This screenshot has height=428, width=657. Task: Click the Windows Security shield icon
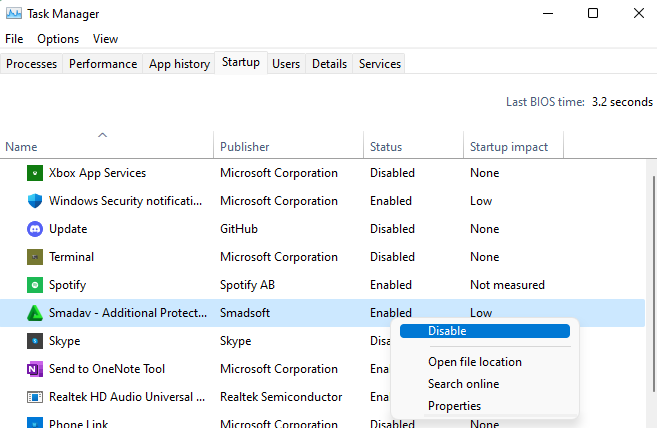(35, 201)
